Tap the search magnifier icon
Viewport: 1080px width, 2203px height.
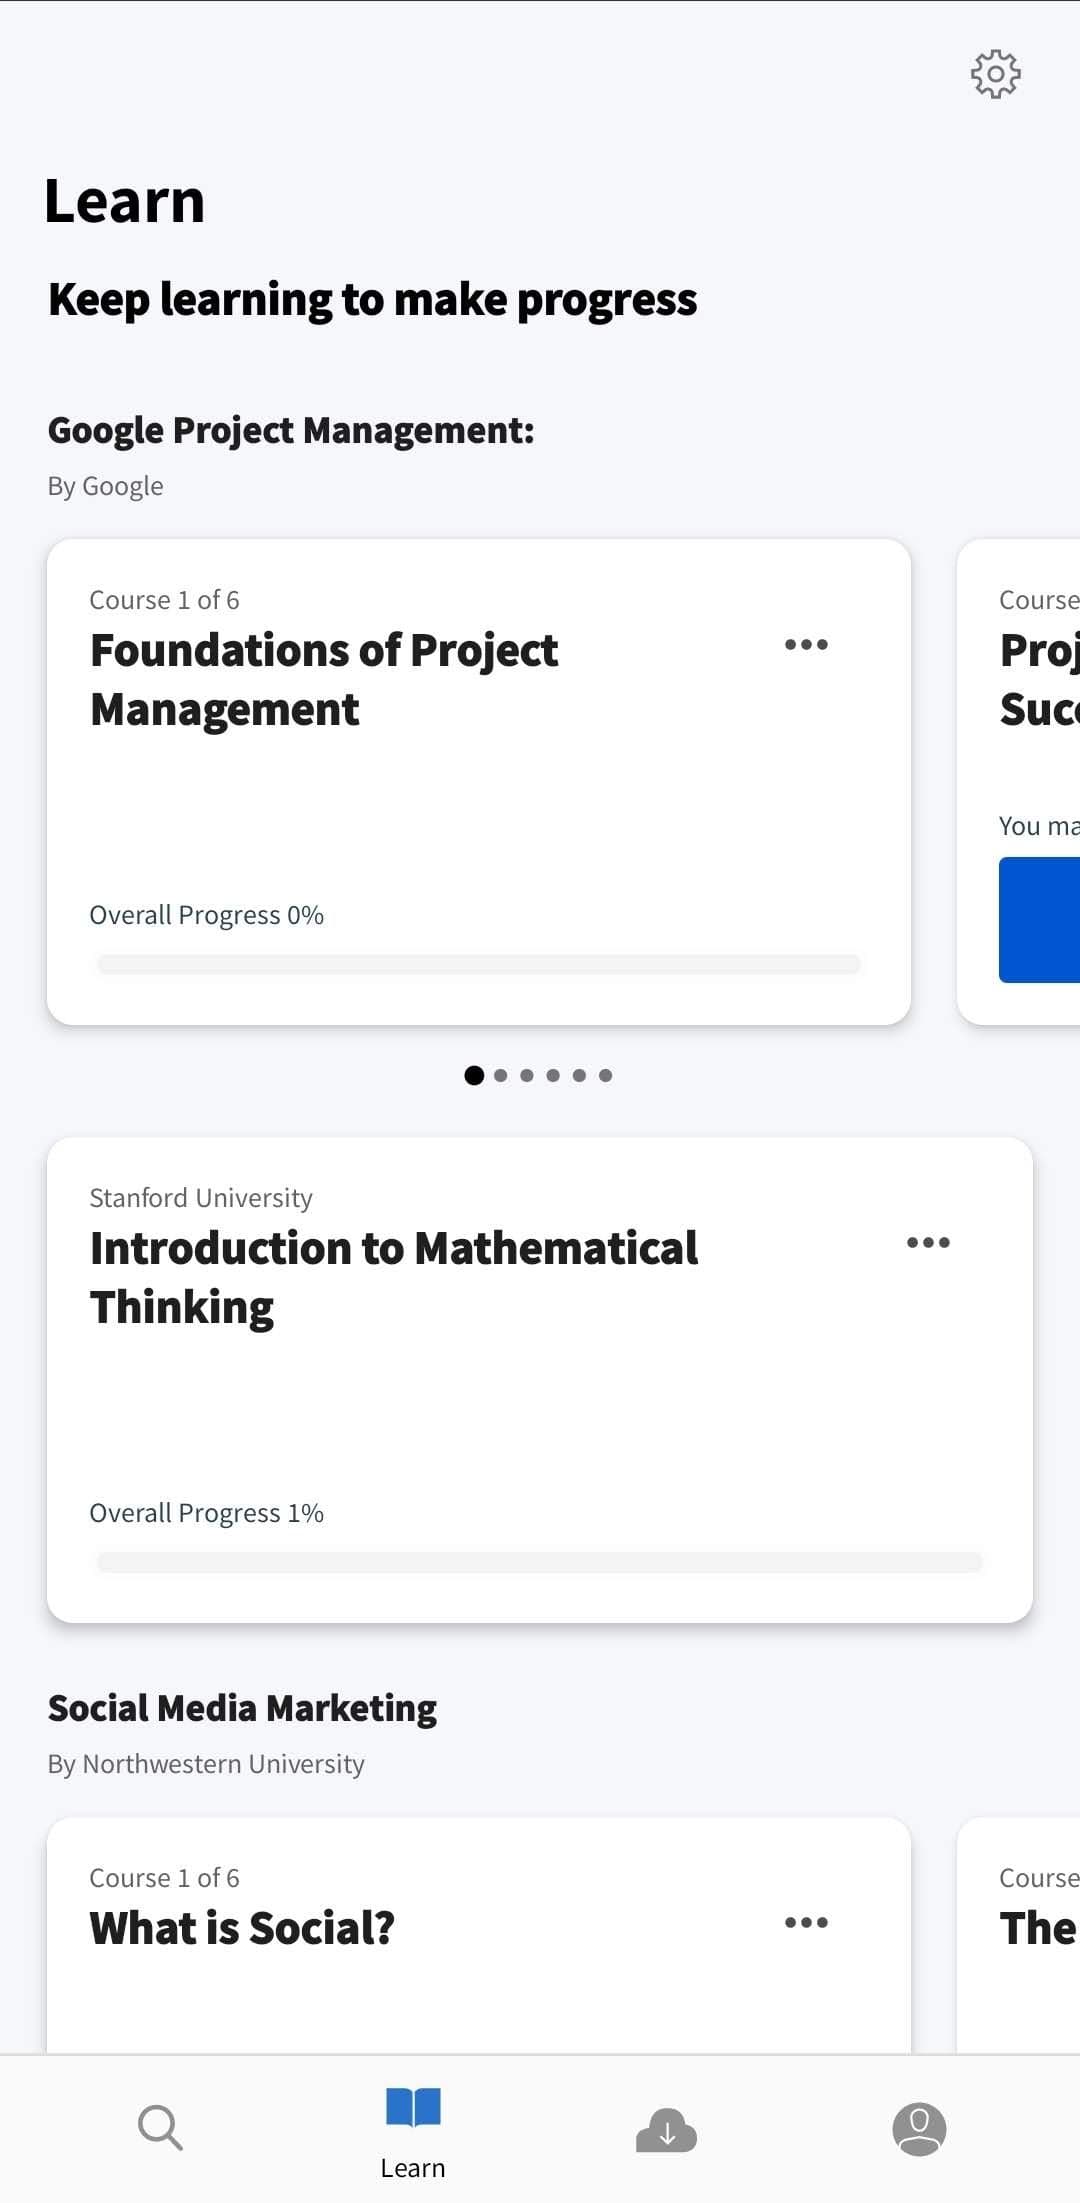pyautogui.click(x=160, y=2128)
